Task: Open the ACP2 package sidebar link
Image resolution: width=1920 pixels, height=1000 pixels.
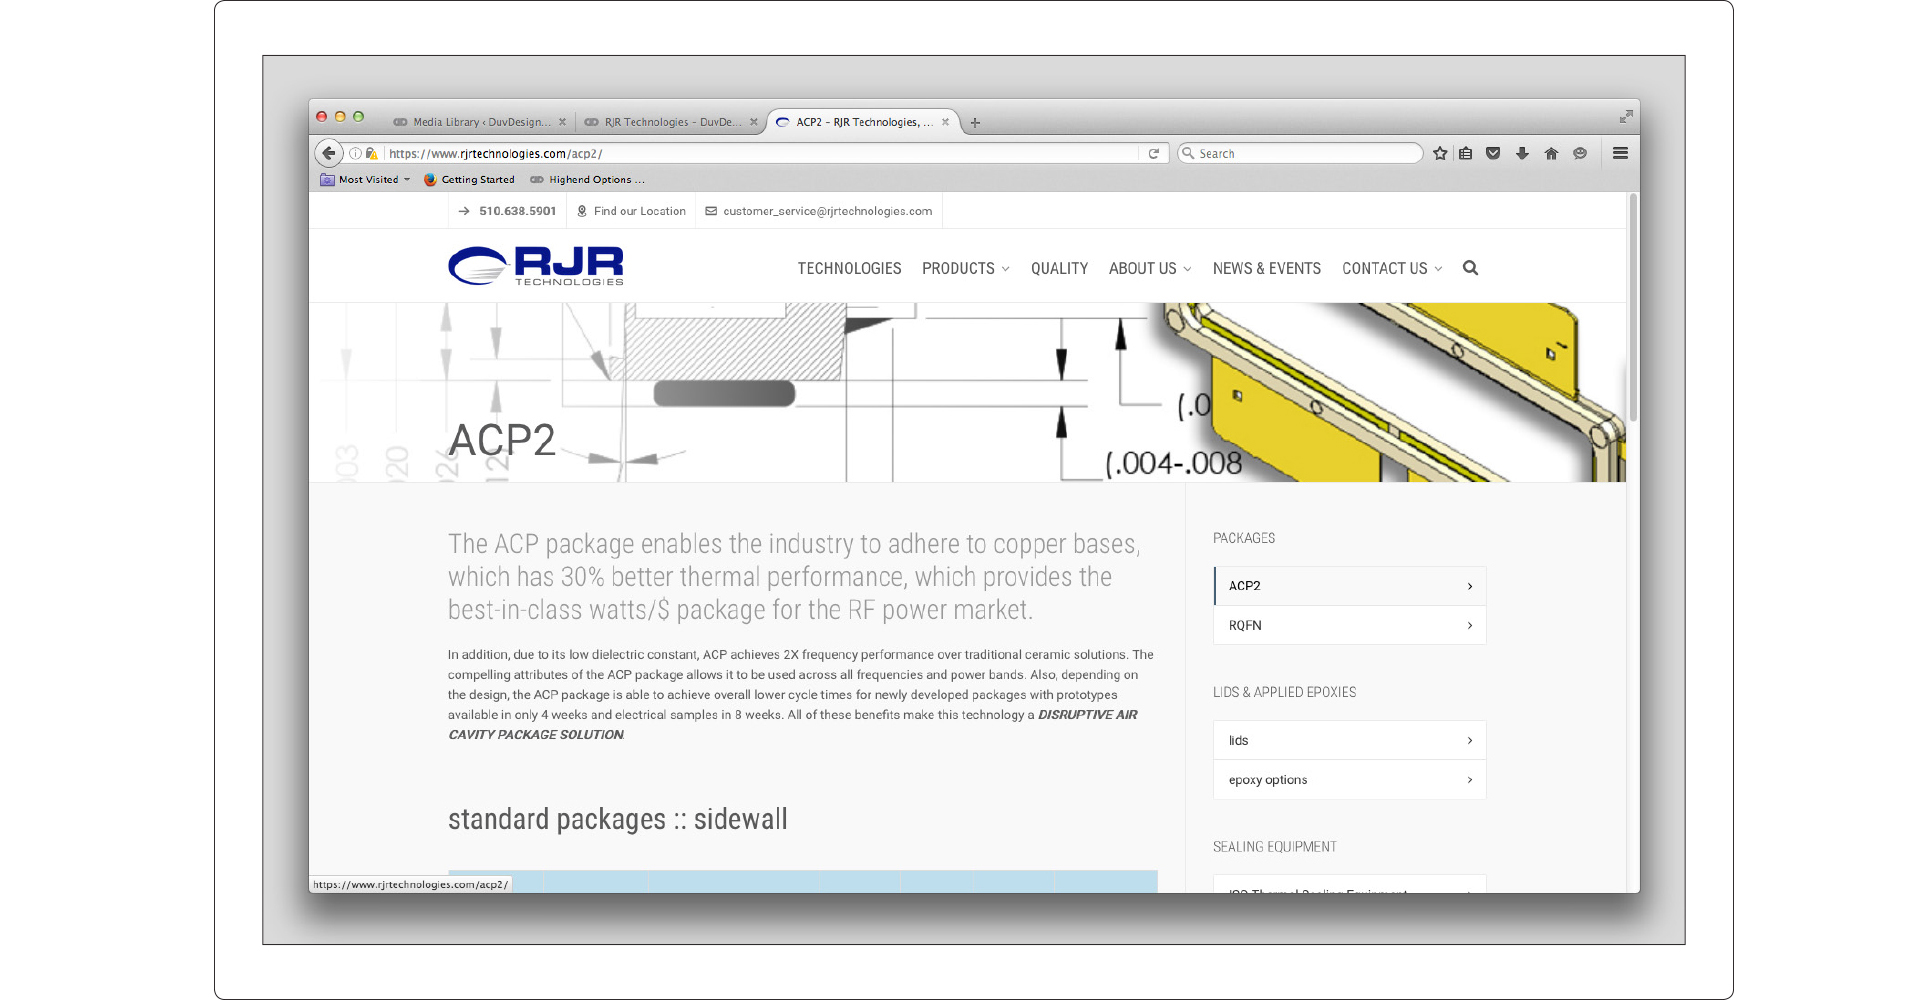Action: click(1350, 586)
